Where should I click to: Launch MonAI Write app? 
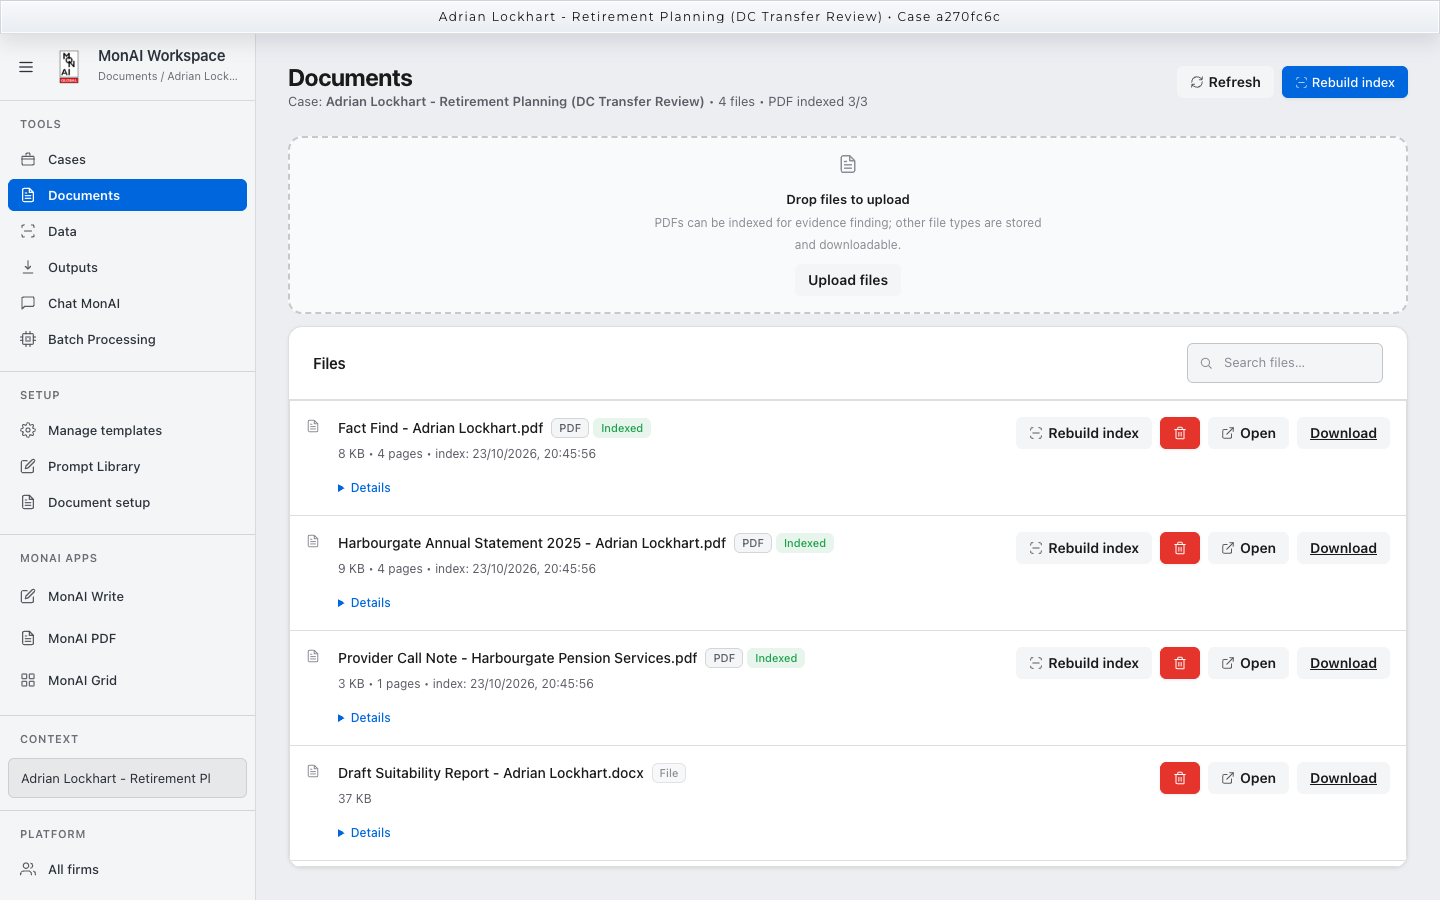[x=127, y=596]
